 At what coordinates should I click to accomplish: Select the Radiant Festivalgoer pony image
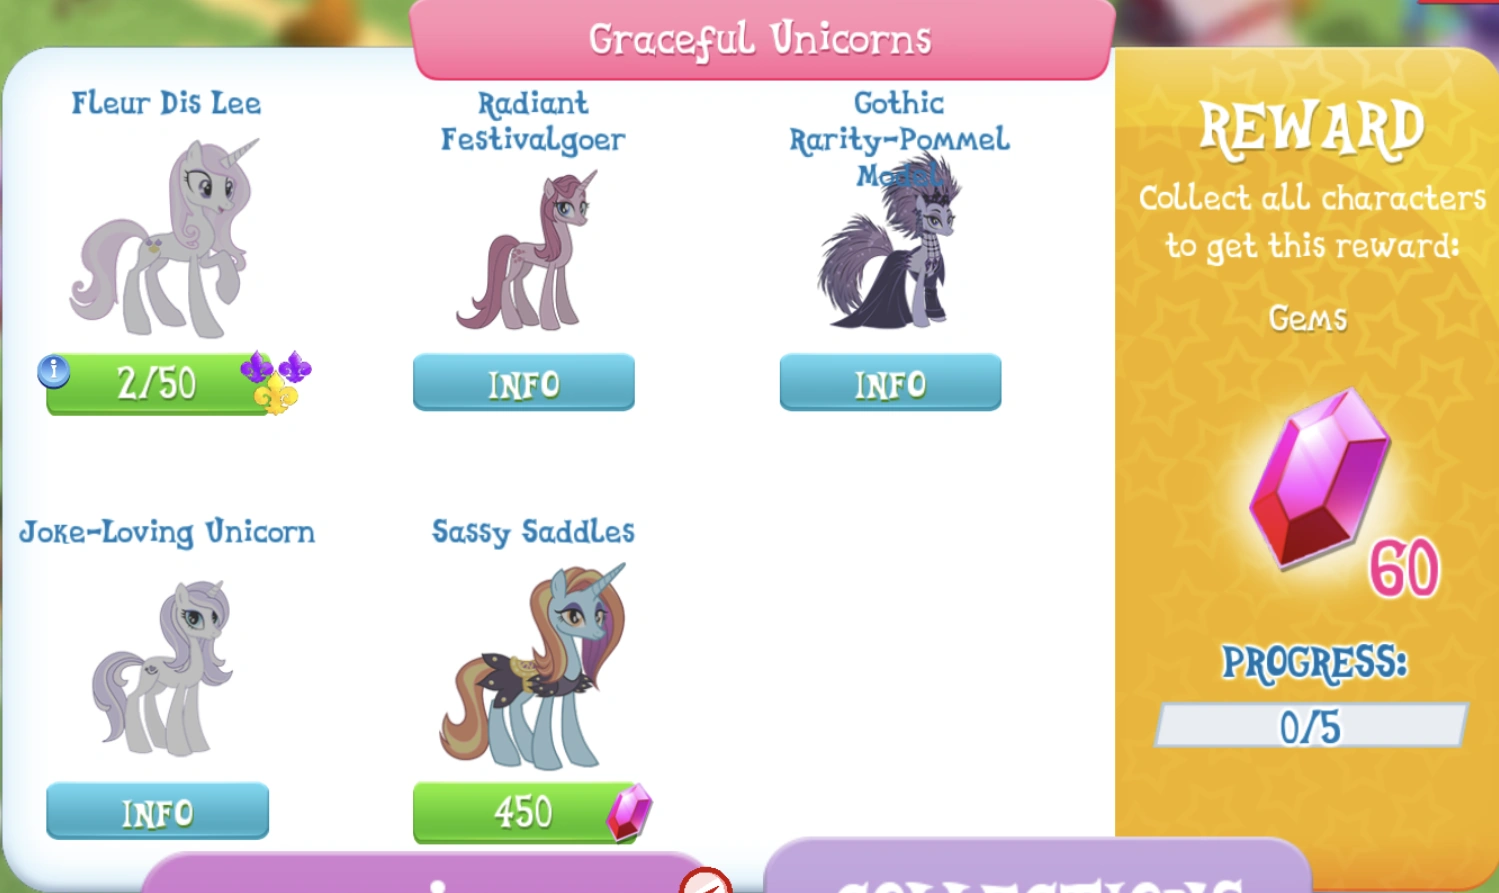[527, 250]
